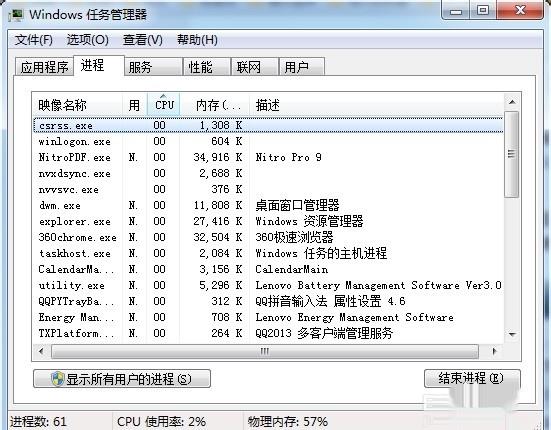Select the dwm.exe process
Image resolution: width=551 pixels, height=430 pixels.
(268, 206)
